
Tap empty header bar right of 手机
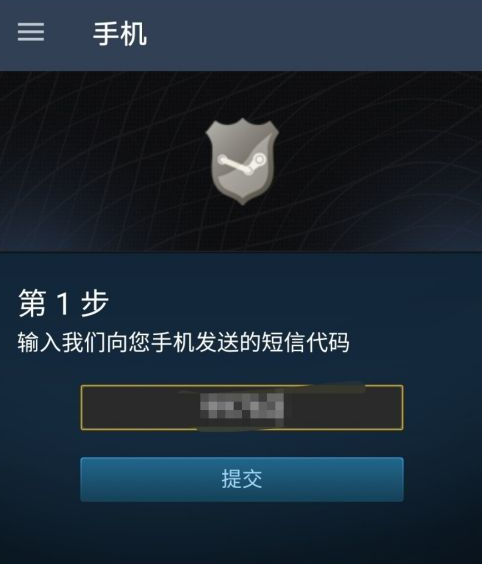click(313, 34)
